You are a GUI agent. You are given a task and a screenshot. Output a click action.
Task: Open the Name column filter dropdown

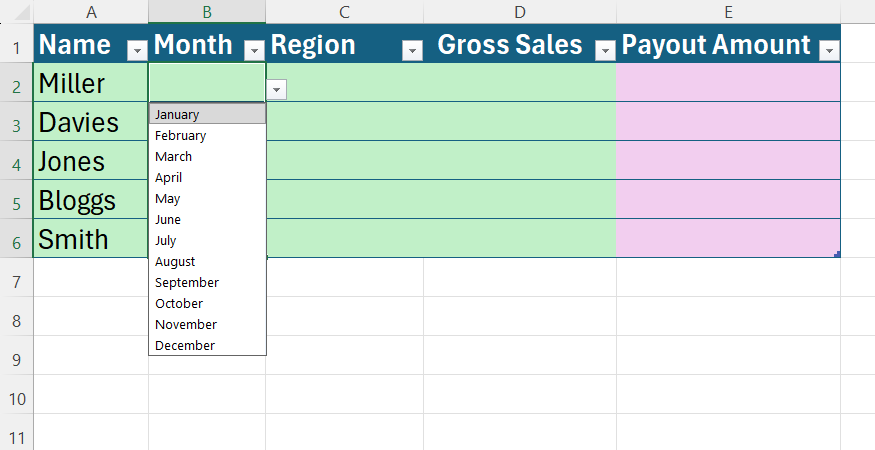[x=137, y=51]
